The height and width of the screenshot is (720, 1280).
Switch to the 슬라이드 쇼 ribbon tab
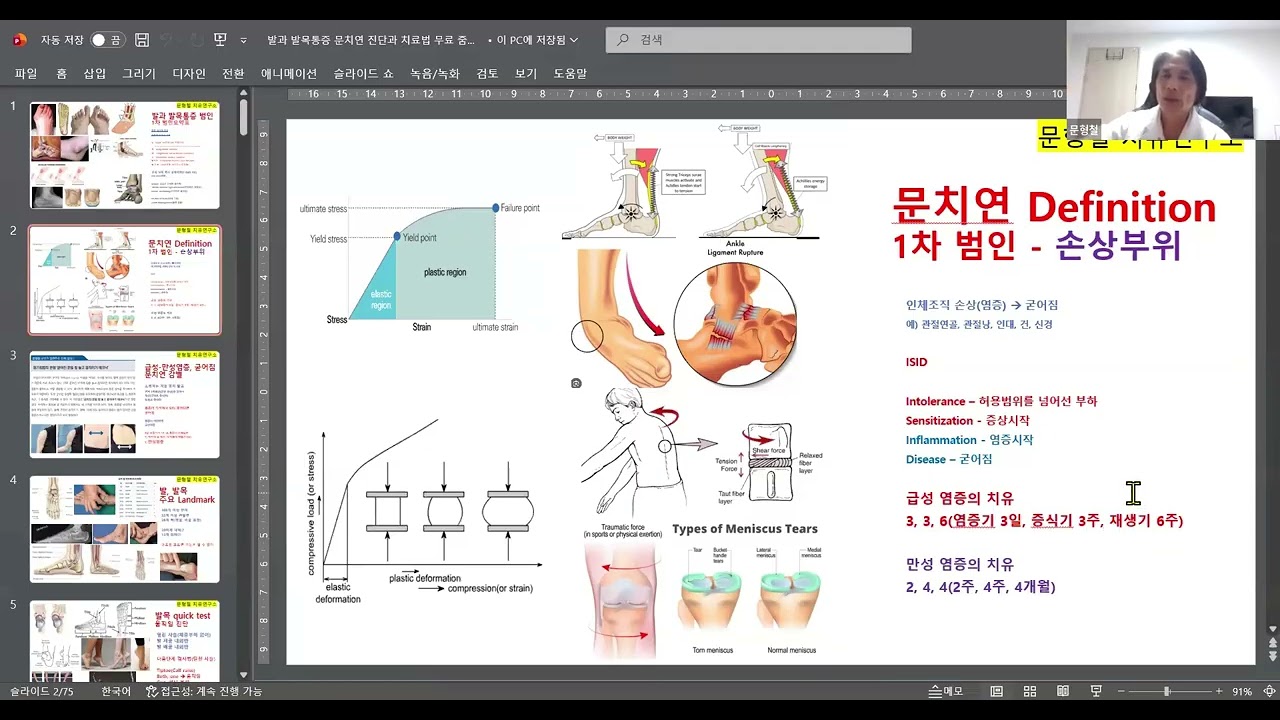(364, 74)
